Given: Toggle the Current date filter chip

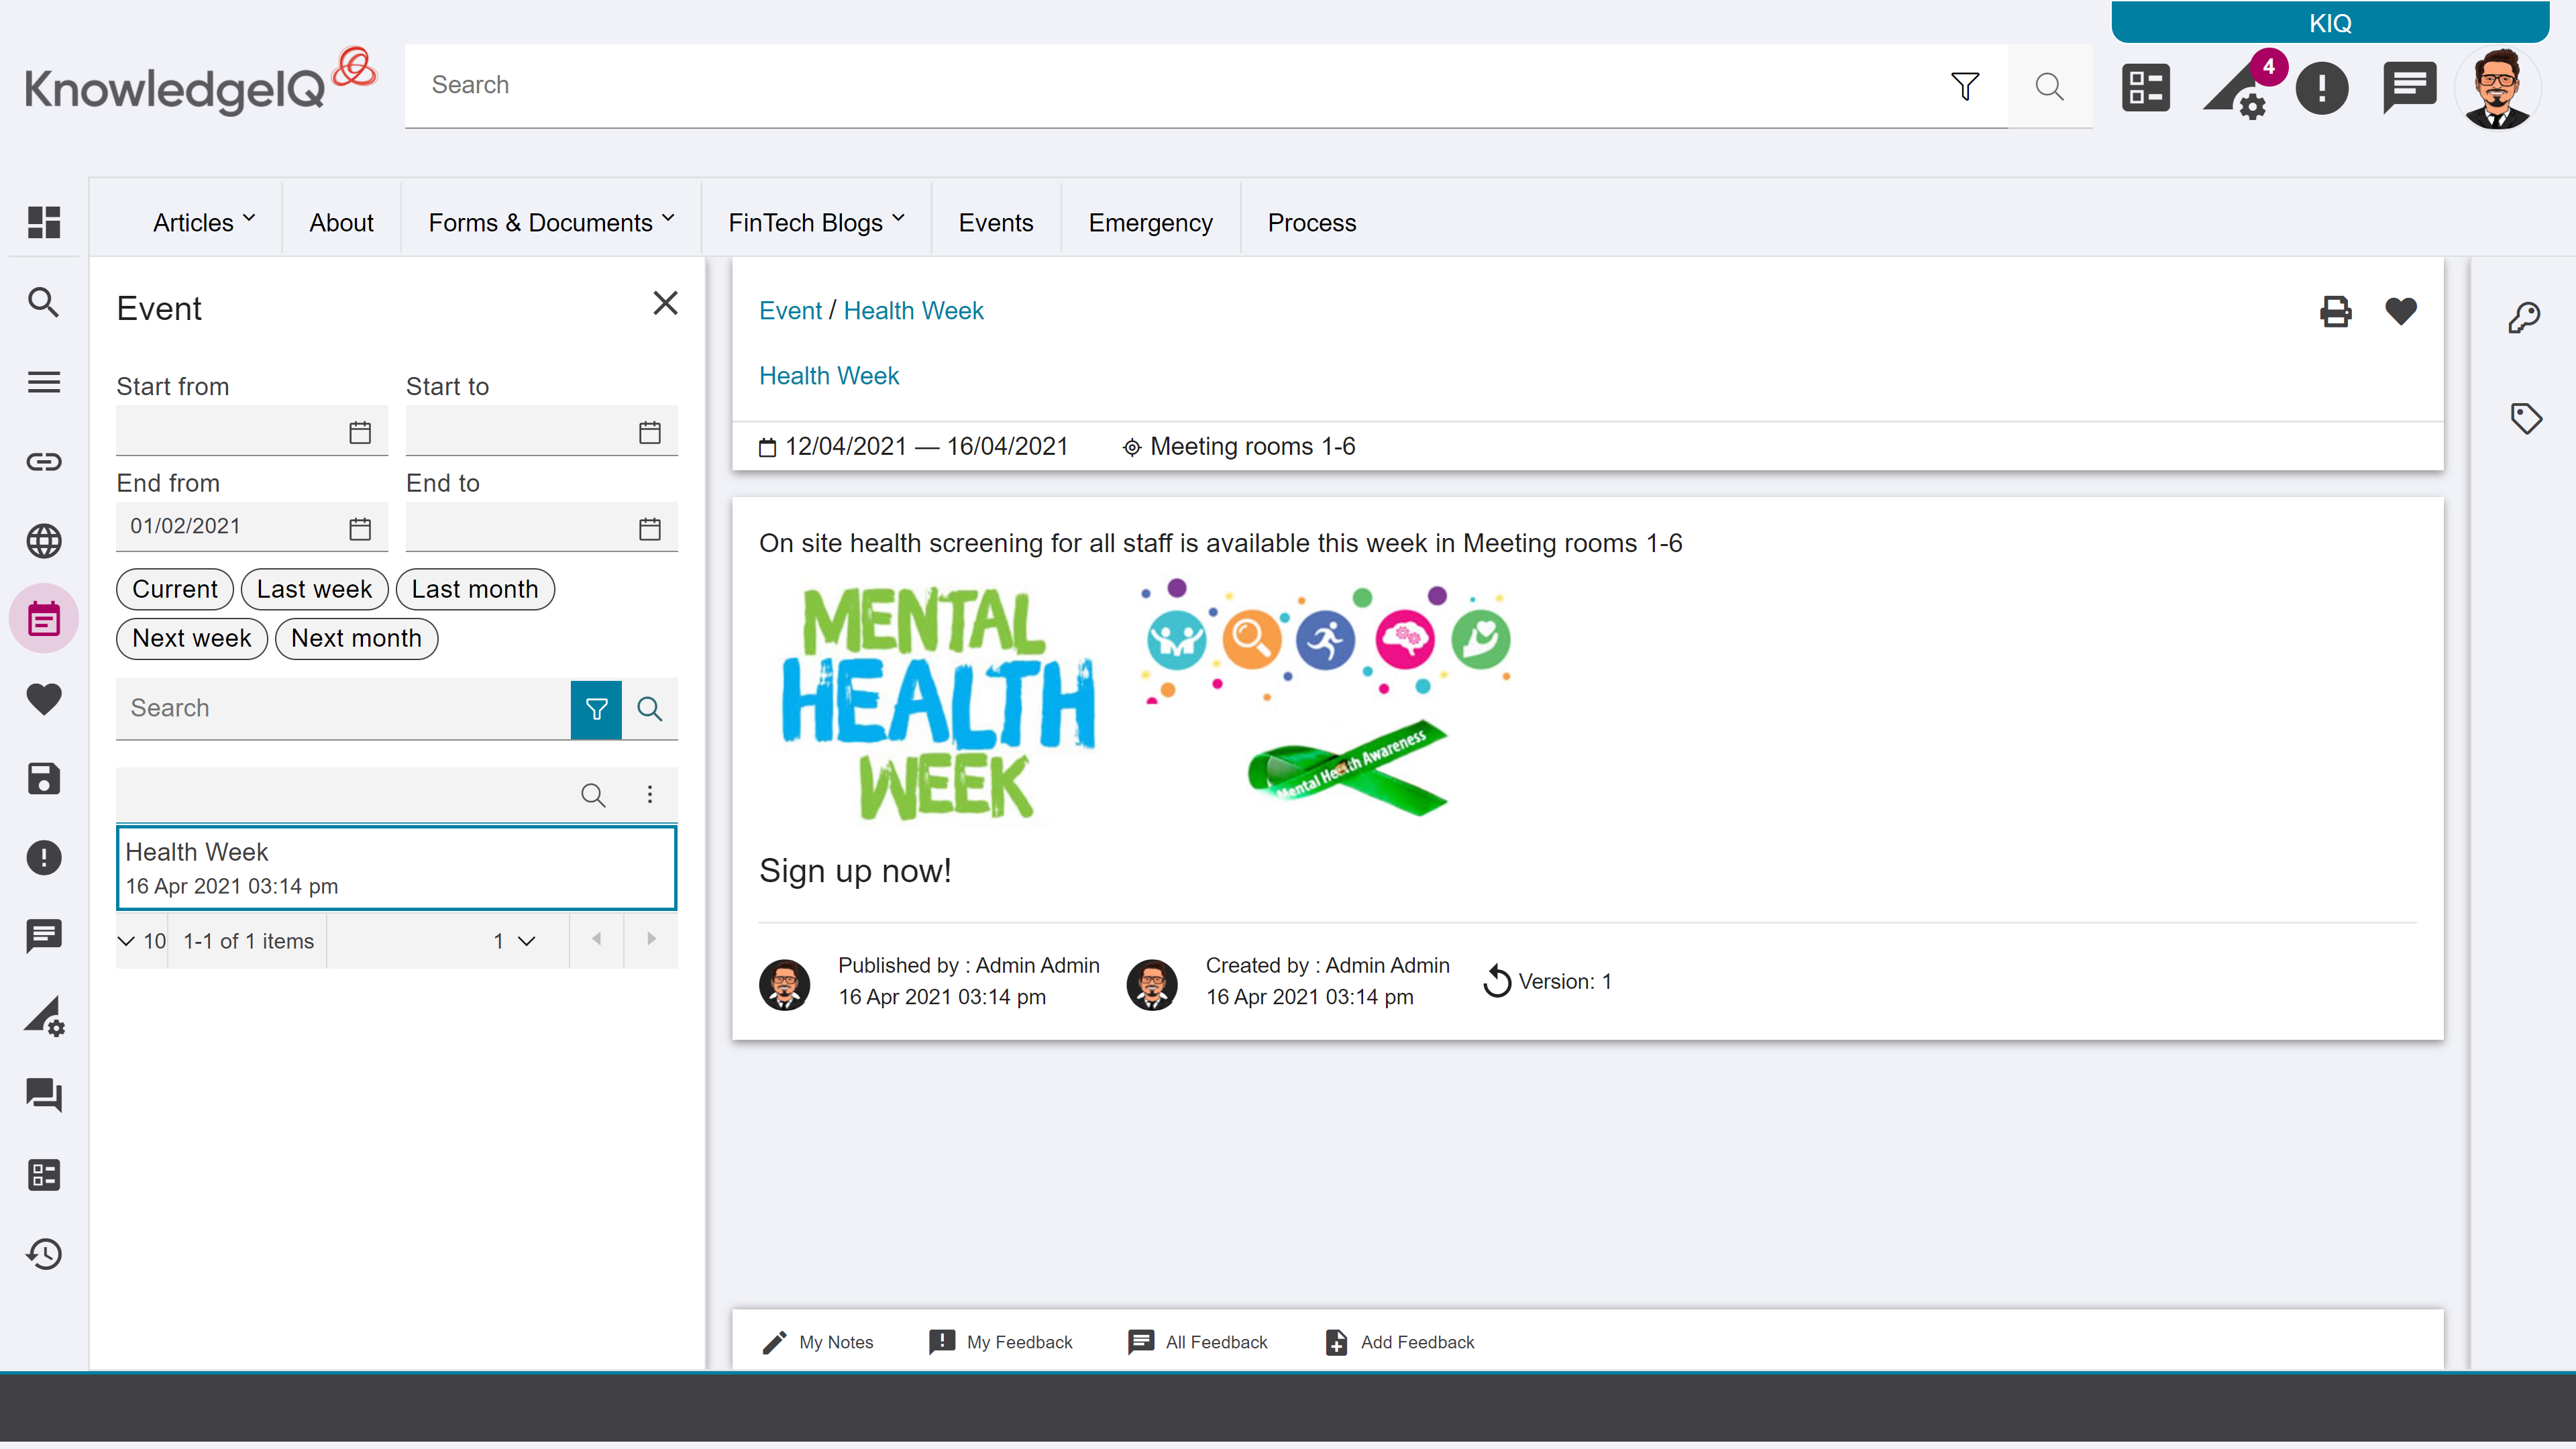Looking at the screenshot, I should click(175, 589).
